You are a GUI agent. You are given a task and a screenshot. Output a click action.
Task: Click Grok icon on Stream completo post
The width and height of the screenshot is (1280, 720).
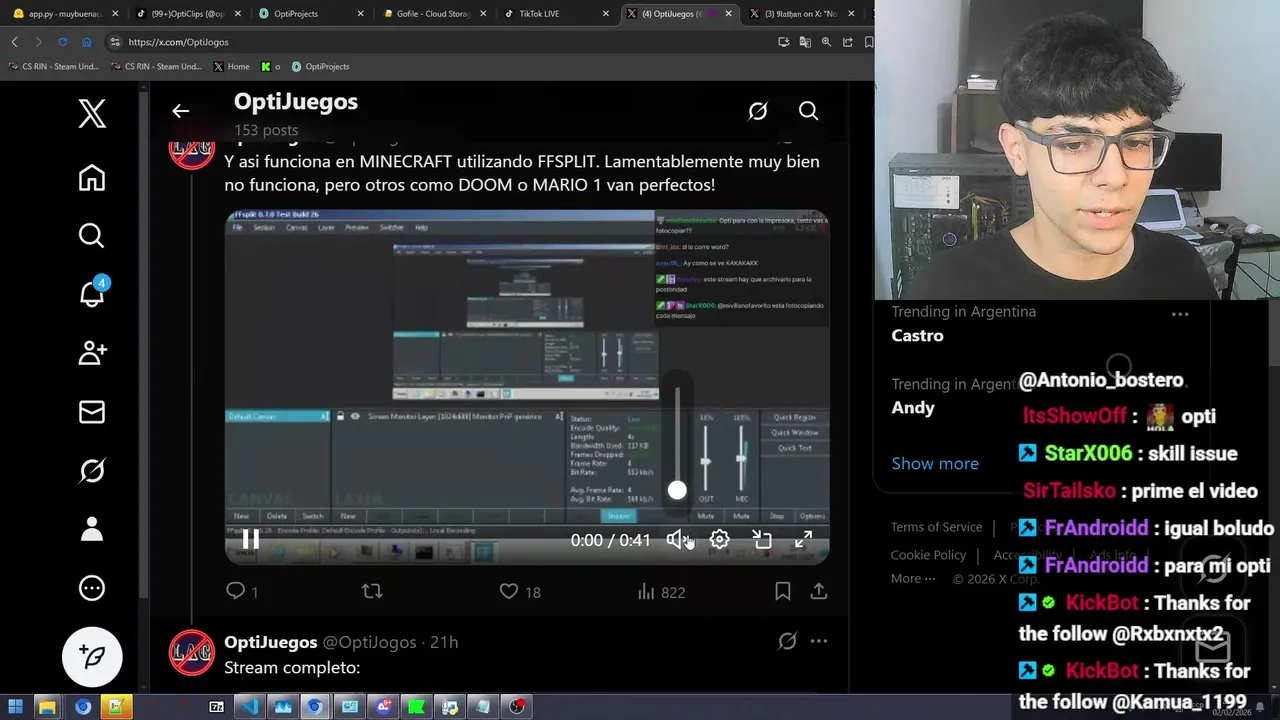pos(787,641)
